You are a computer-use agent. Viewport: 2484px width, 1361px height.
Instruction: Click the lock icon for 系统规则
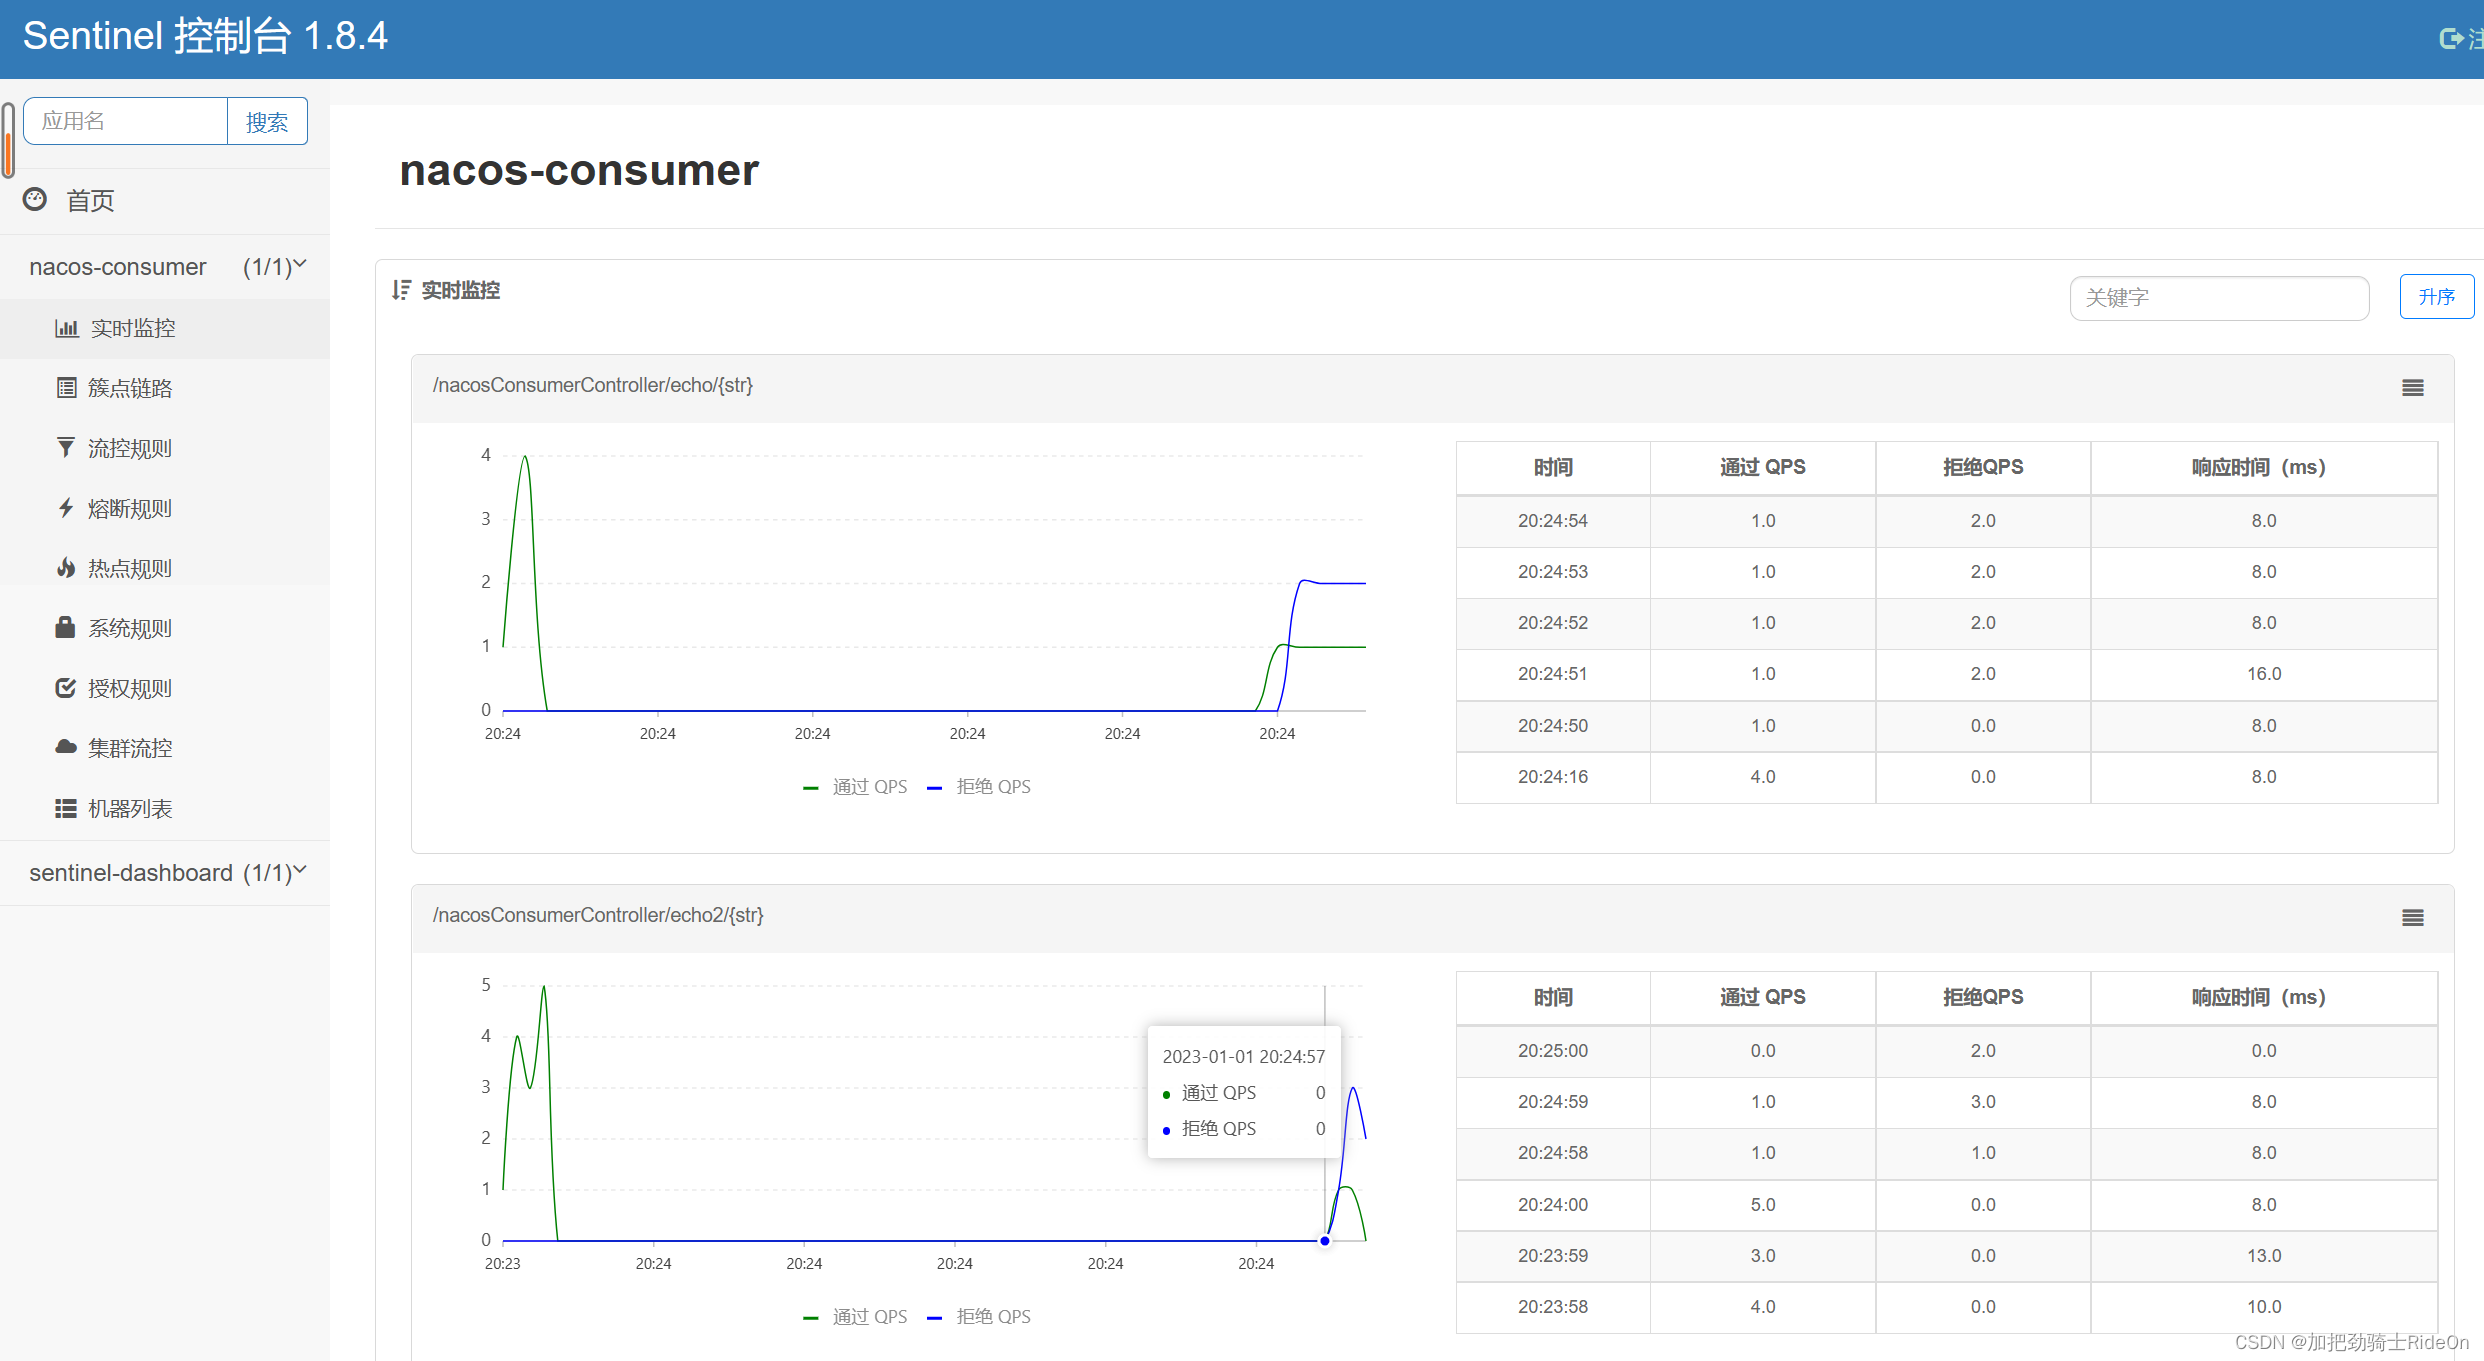click(66, 628)
